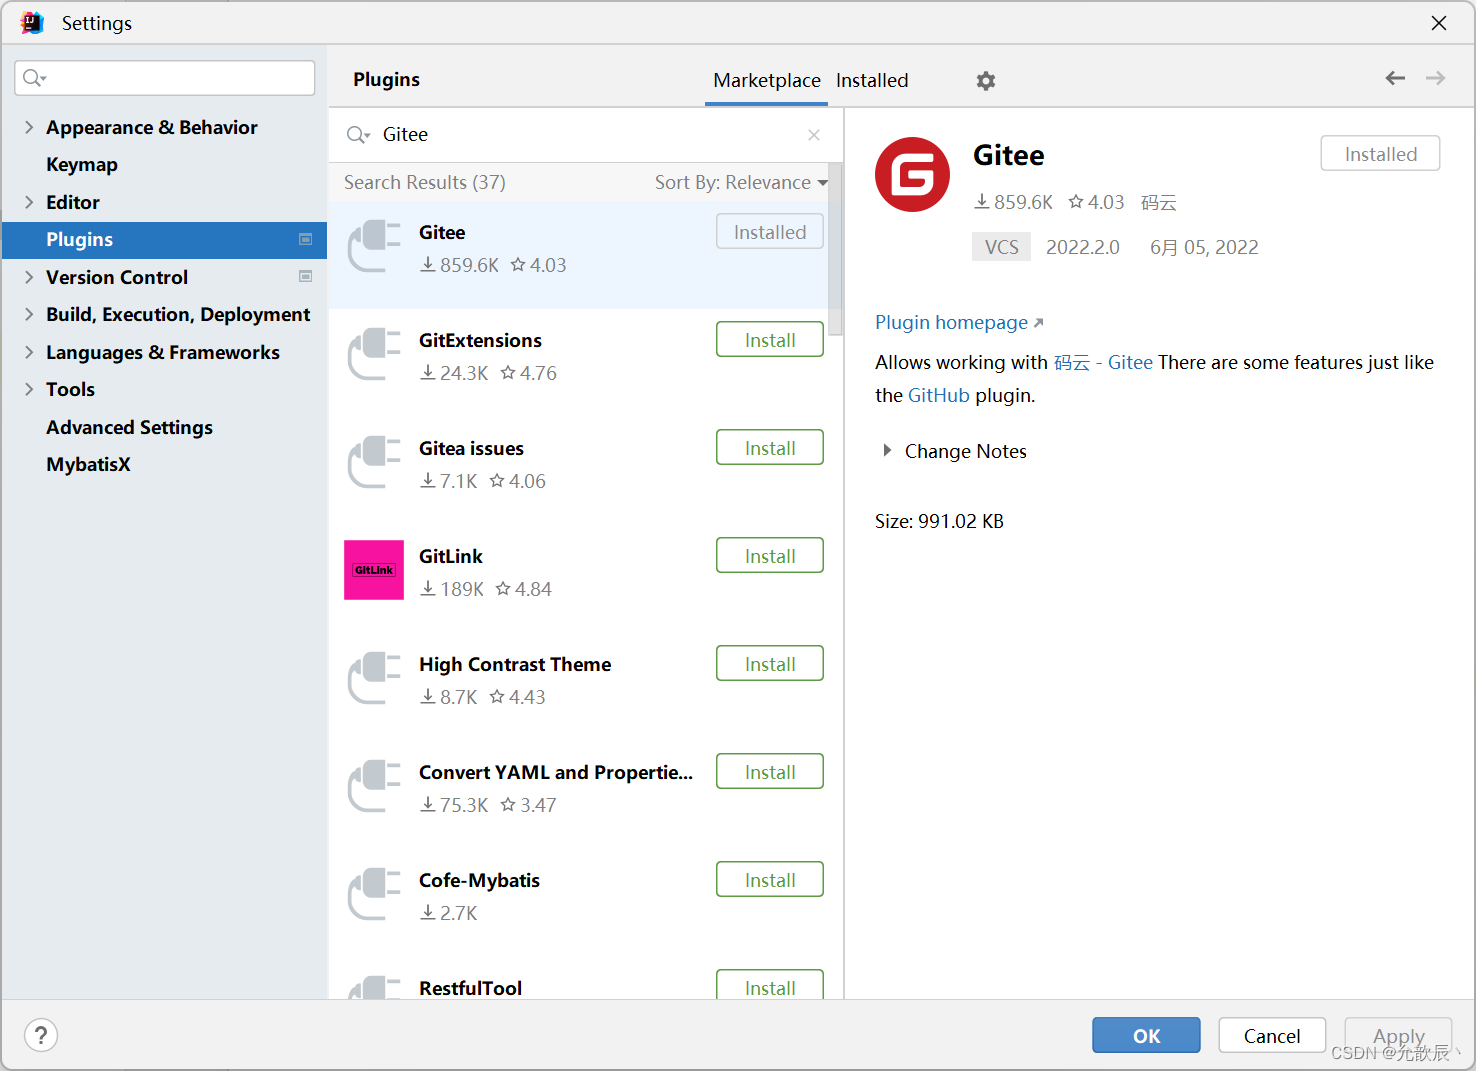Install the GitLink plugin
This screenshot has width=1476, height=1071.
pos(769,555)
